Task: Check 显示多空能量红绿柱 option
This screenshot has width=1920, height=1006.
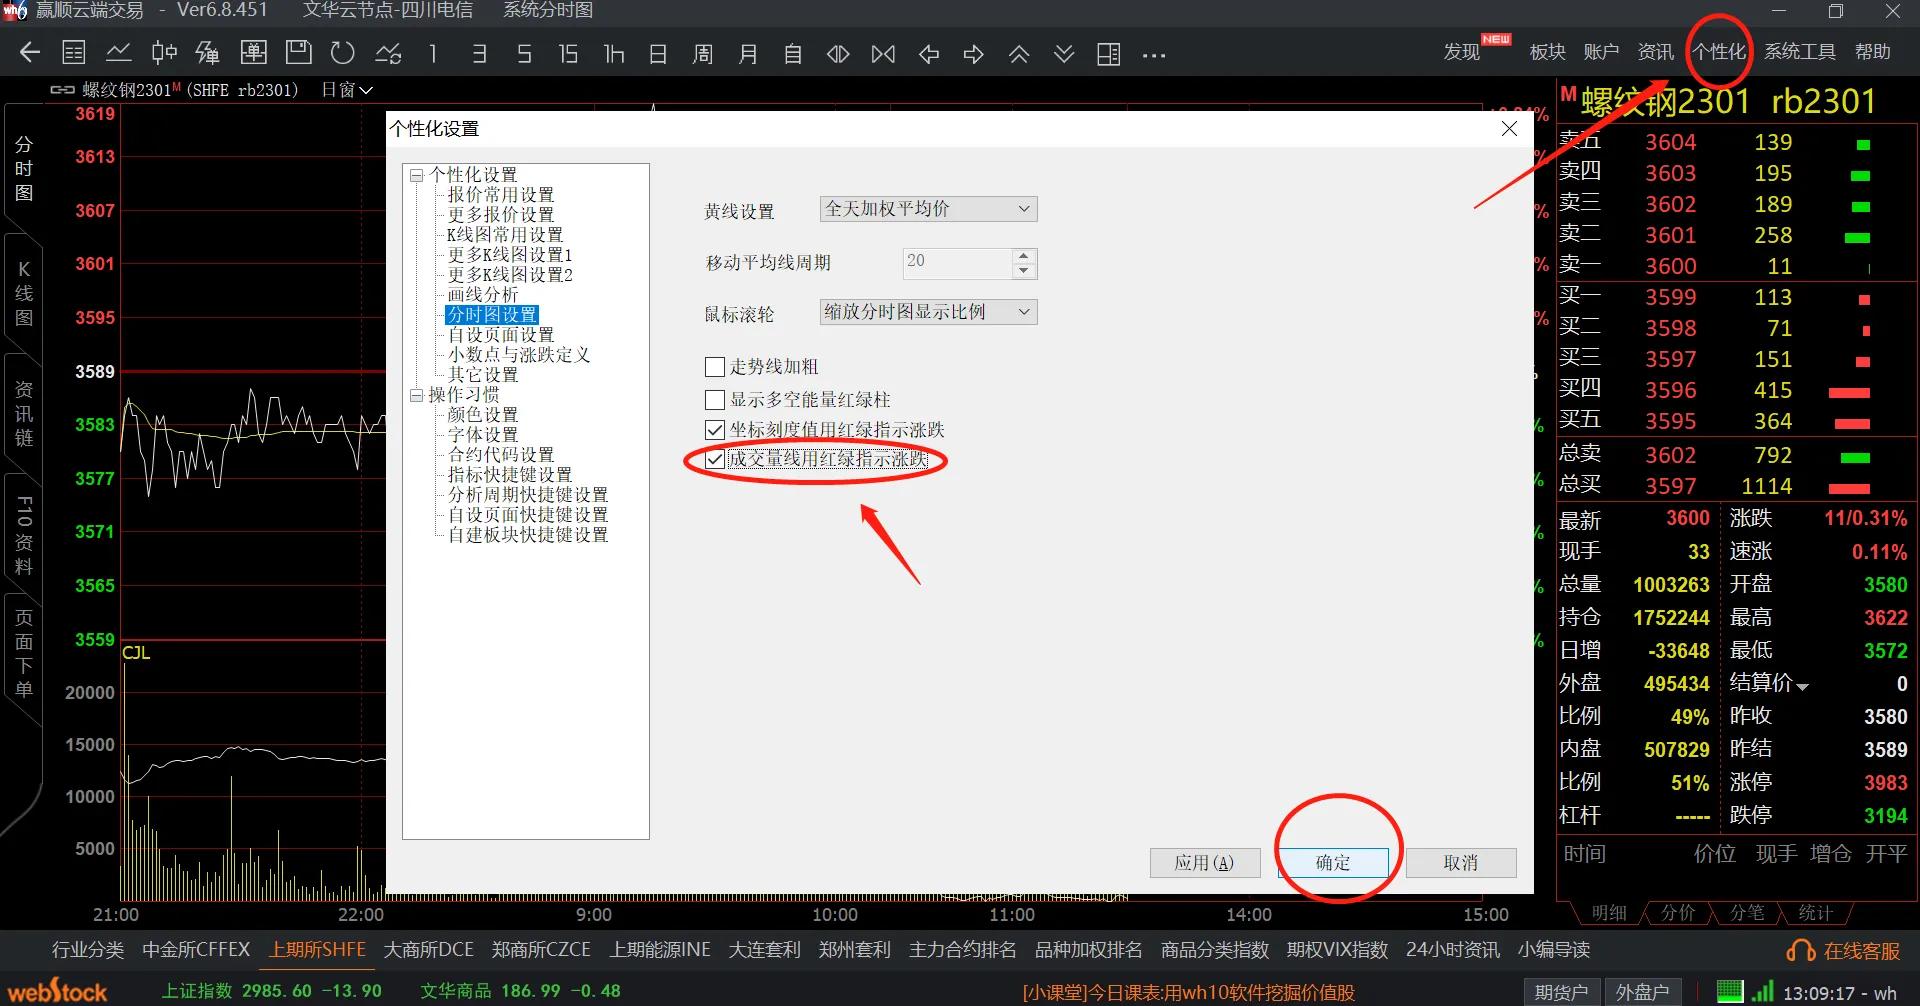Action: coord(715,400)
